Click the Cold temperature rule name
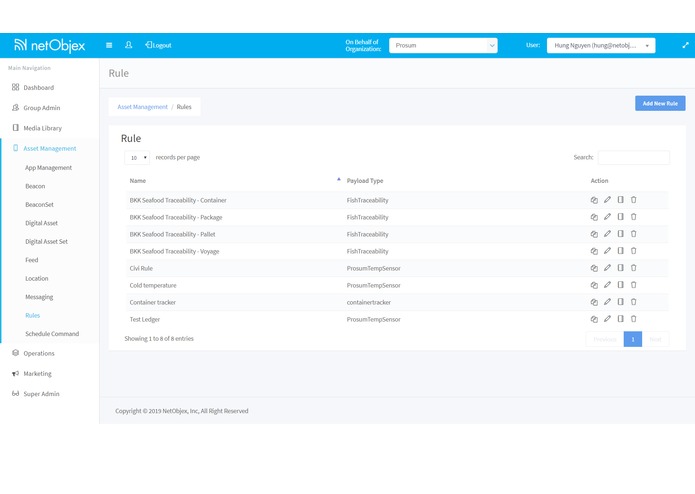This screenshot has height=494, width=695. click(153, 286)
